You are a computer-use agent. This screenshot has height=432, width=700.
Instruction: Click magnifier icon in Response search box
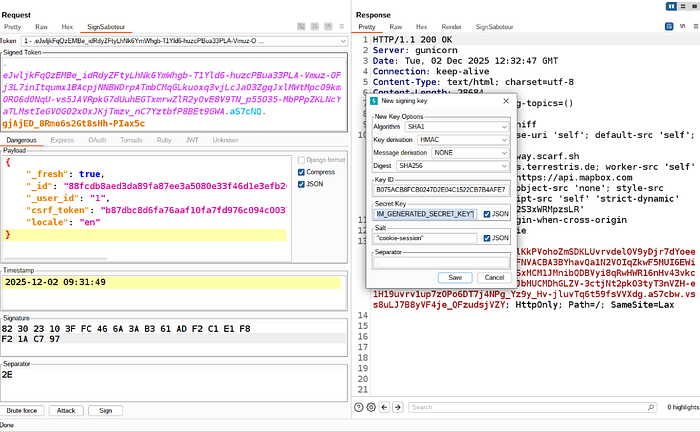pos(651,407)
